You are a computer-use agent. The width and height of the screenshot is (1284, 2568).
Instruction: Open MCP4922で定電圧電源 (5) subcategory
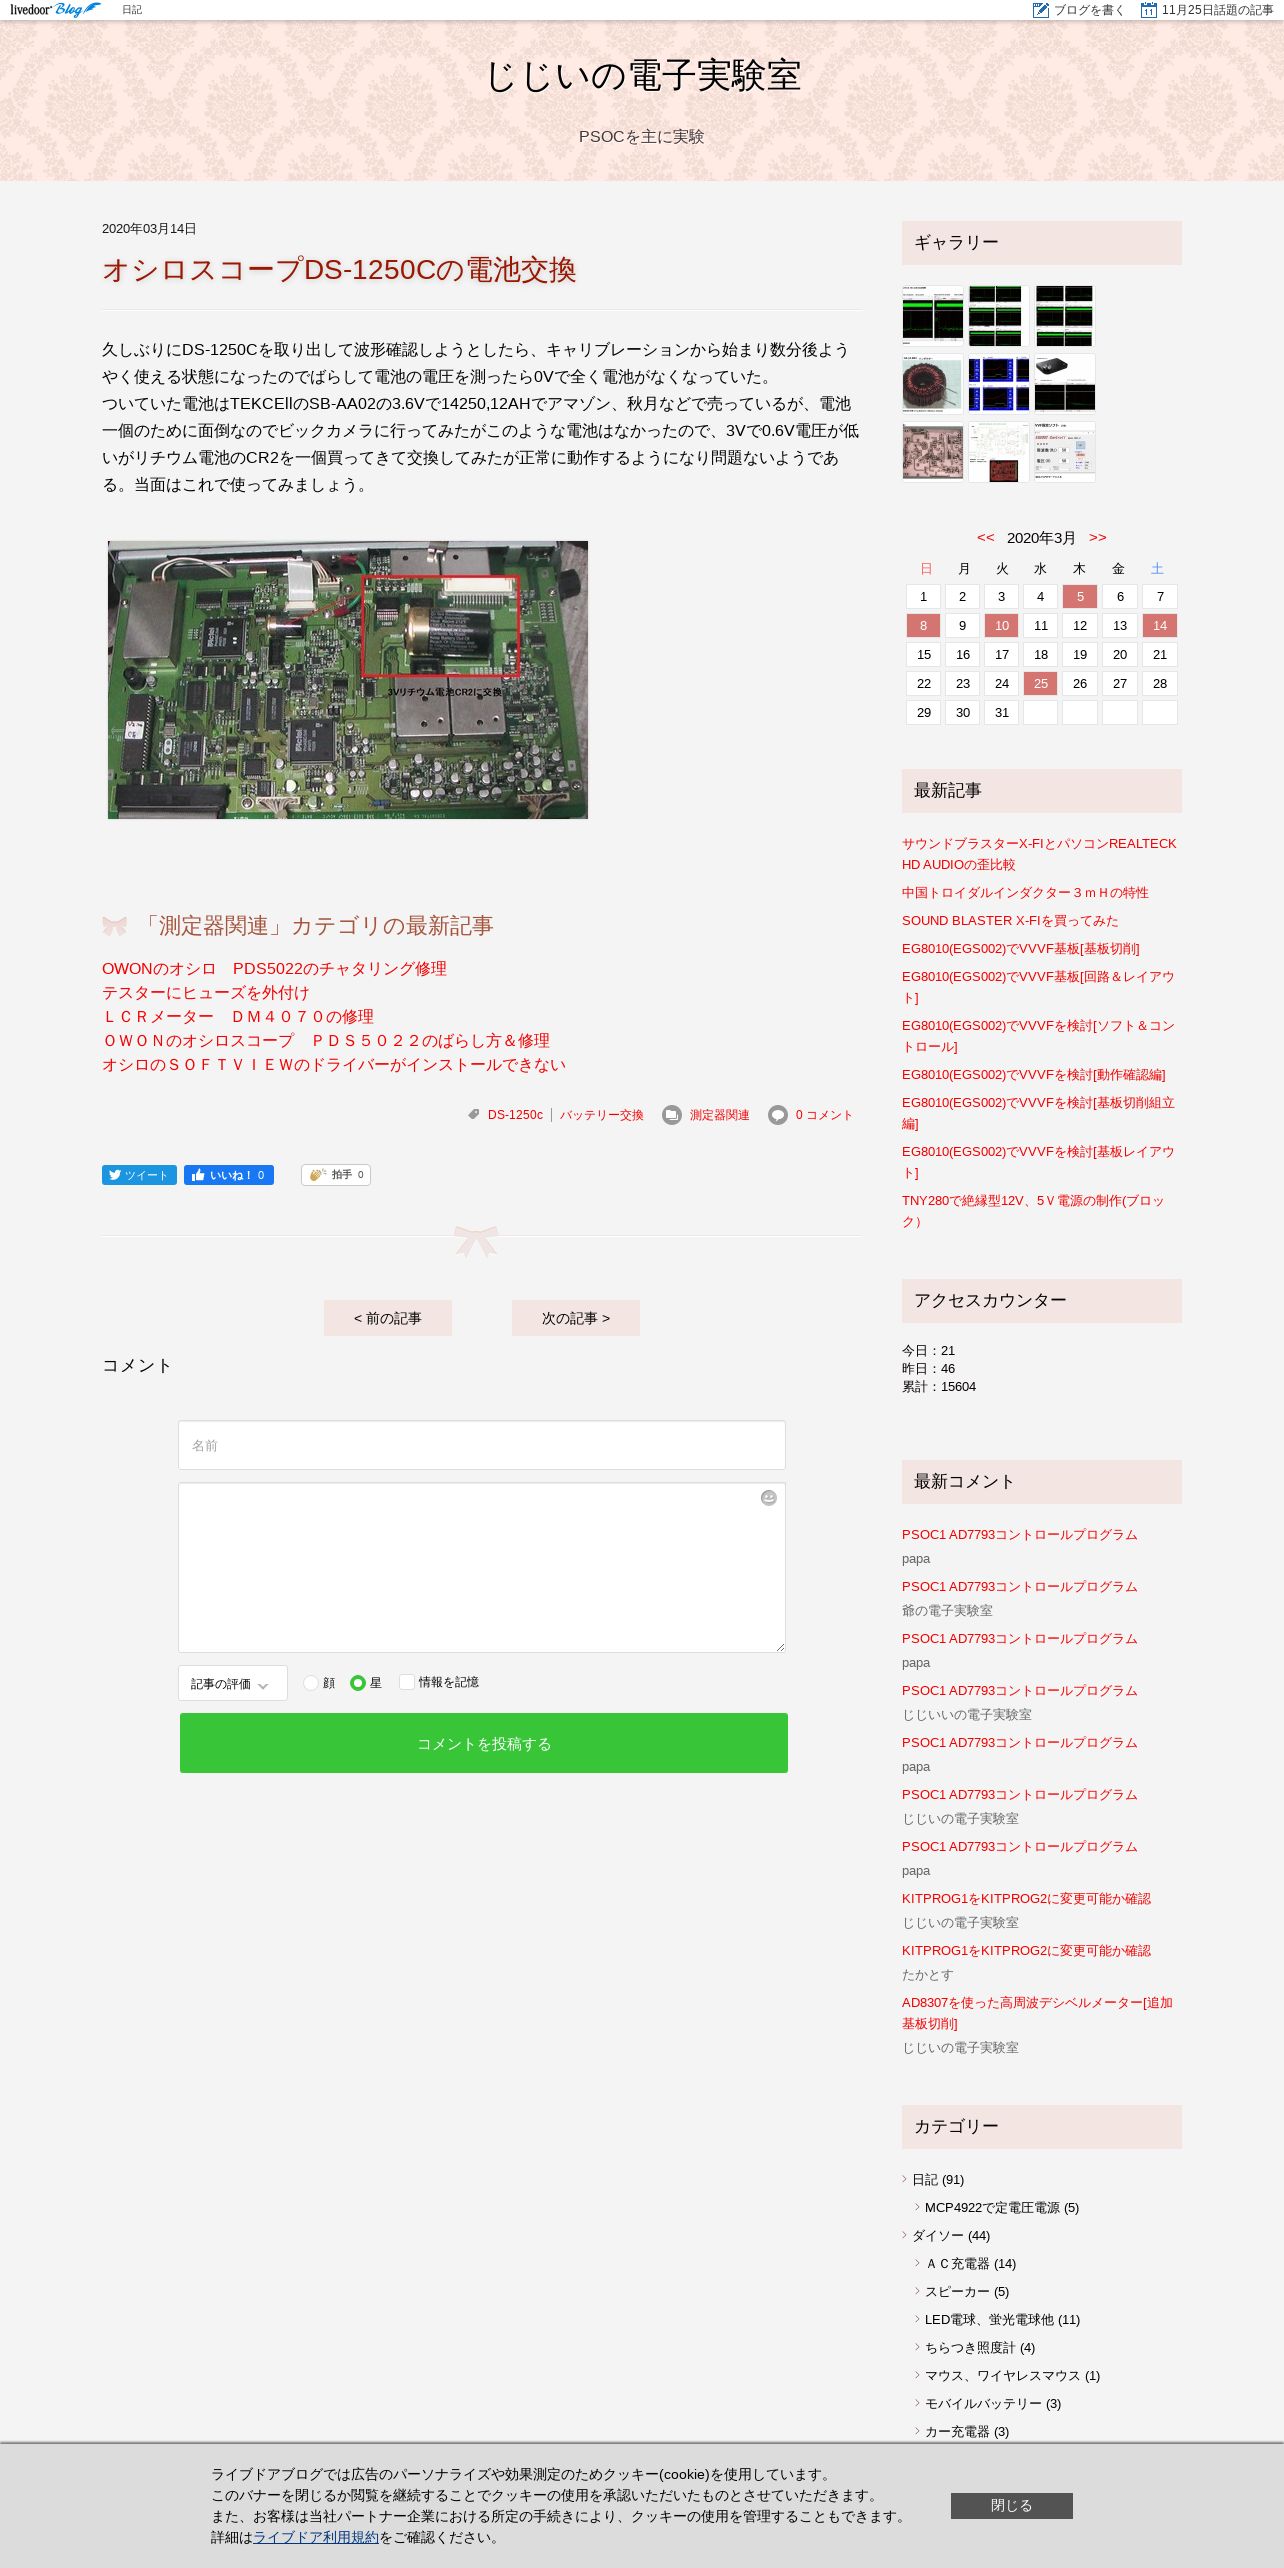point(1002,2207)
